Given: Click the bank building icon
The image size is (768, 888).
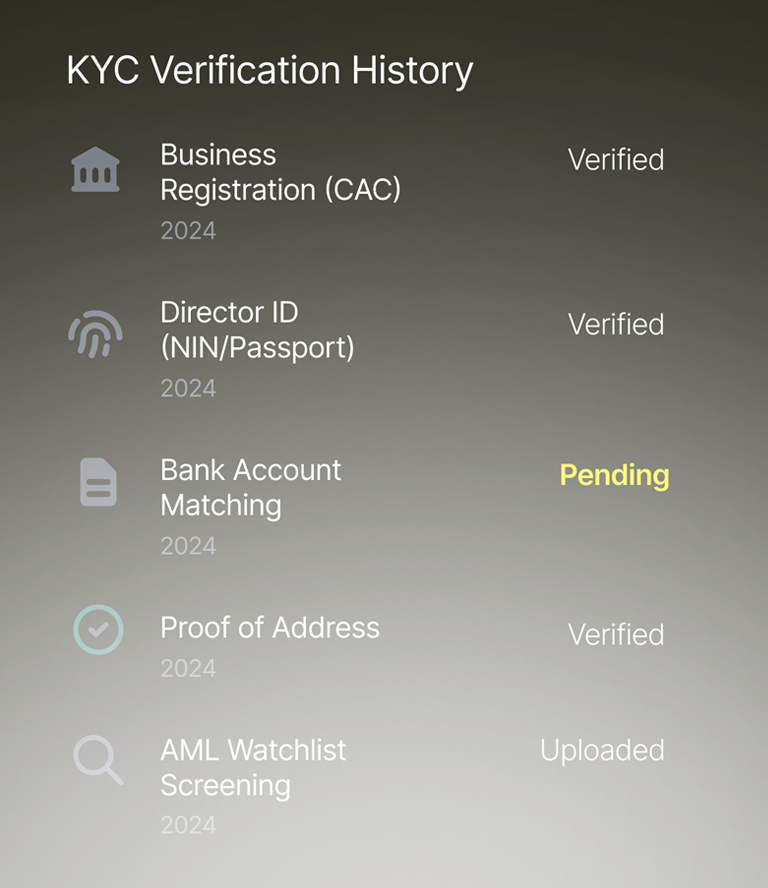Looking at the screenshot, I should 95,169.
